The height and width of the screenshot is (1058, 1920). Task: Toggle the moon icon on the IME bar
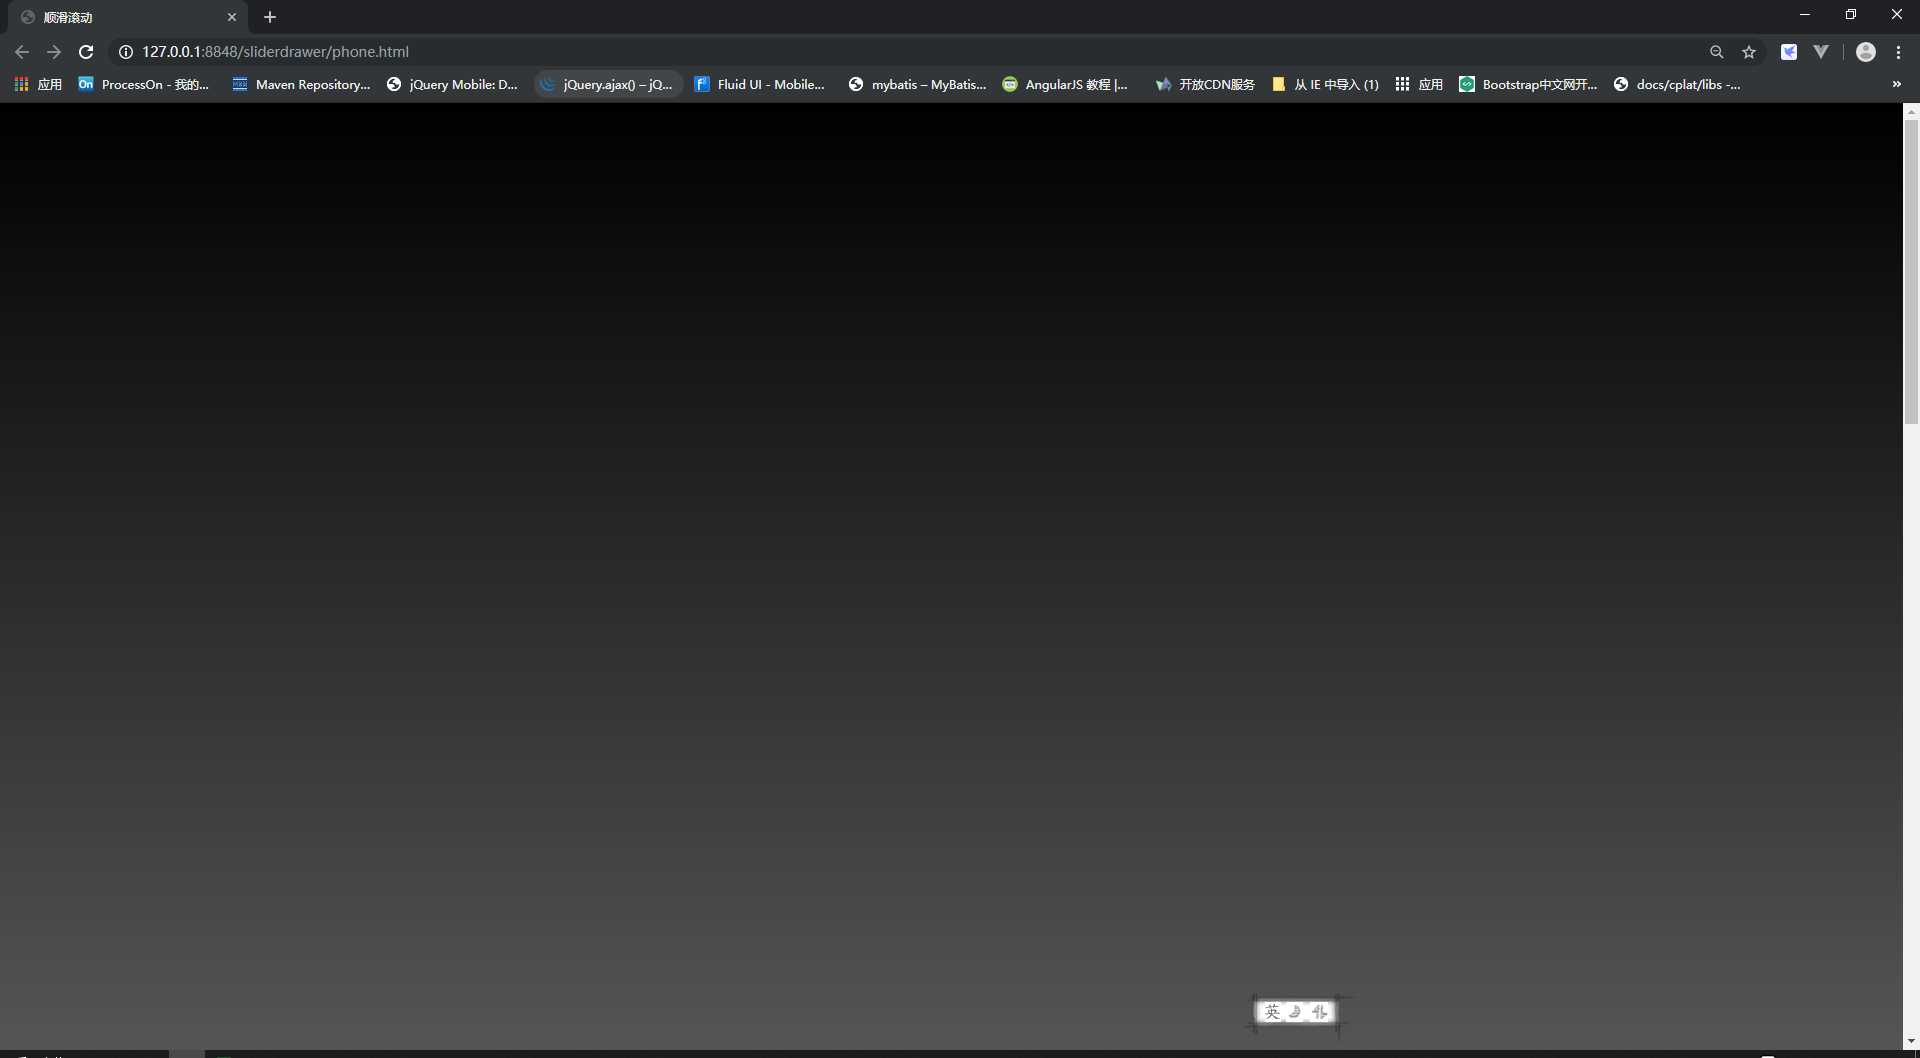(1296, 1012)
